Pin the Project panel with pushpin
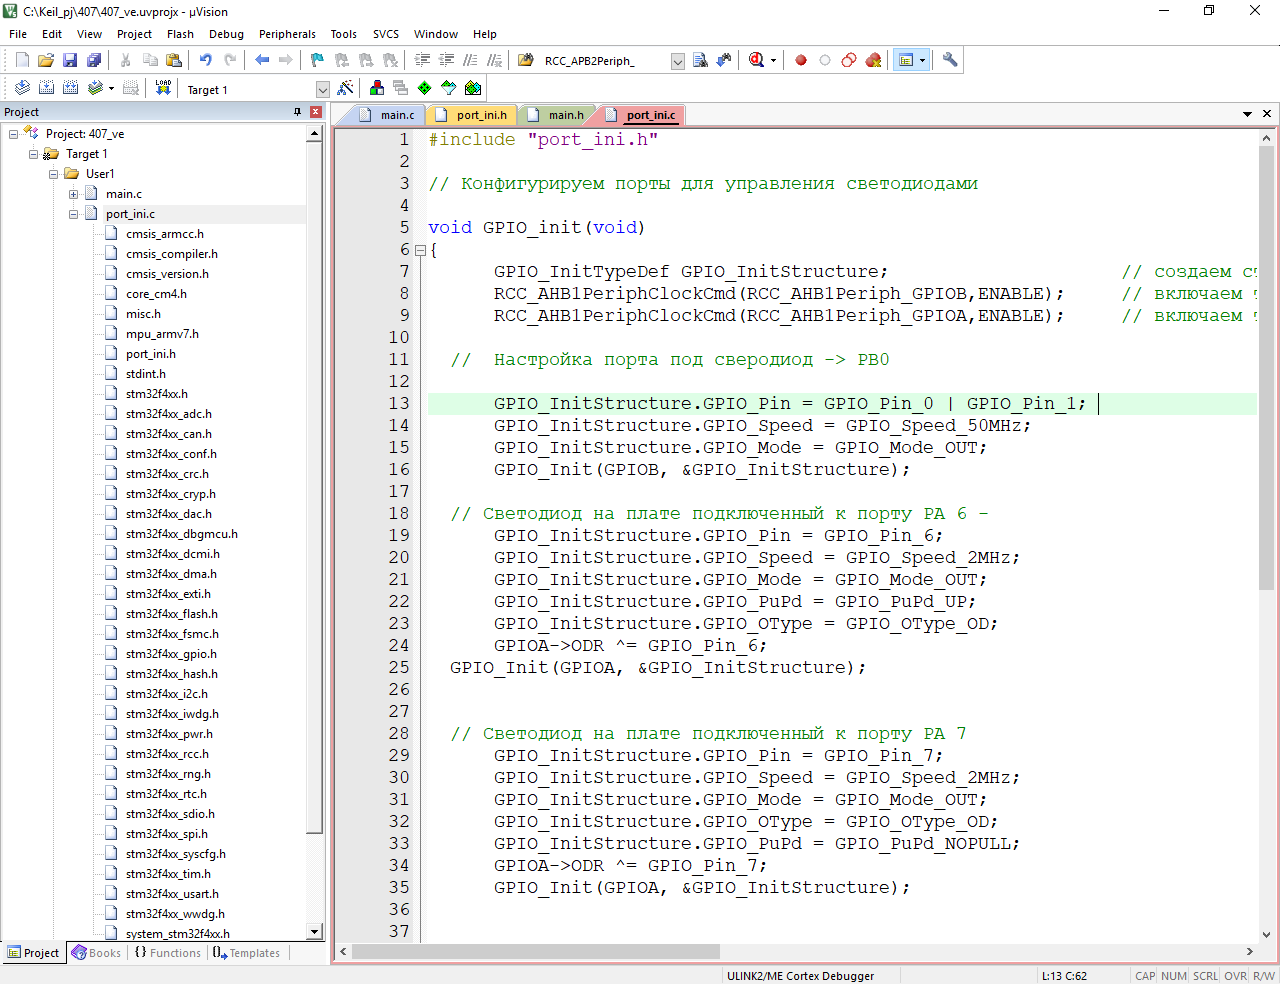The height and width of the screenshot is (984, 1280). pyautogui.click(x=298, y=112)
